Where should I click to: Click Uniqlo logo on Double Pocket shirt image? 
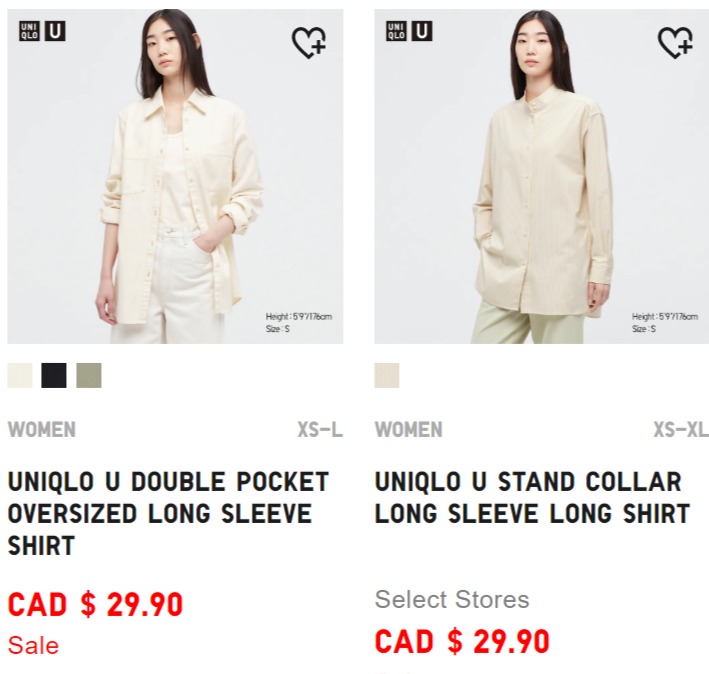[29, 31]
